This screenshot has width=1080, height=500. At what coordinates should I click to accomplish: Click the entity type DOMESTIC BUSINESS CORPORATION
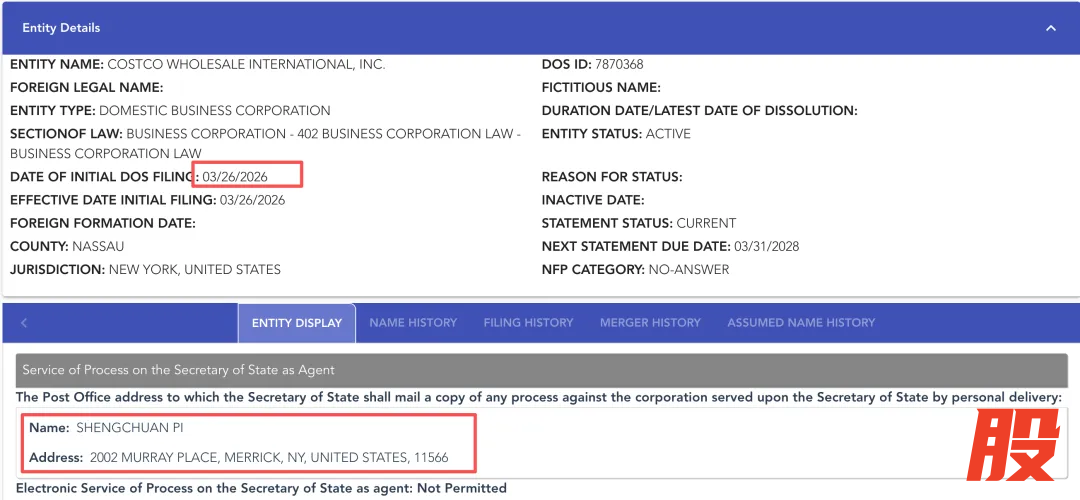tap(215, 111)
